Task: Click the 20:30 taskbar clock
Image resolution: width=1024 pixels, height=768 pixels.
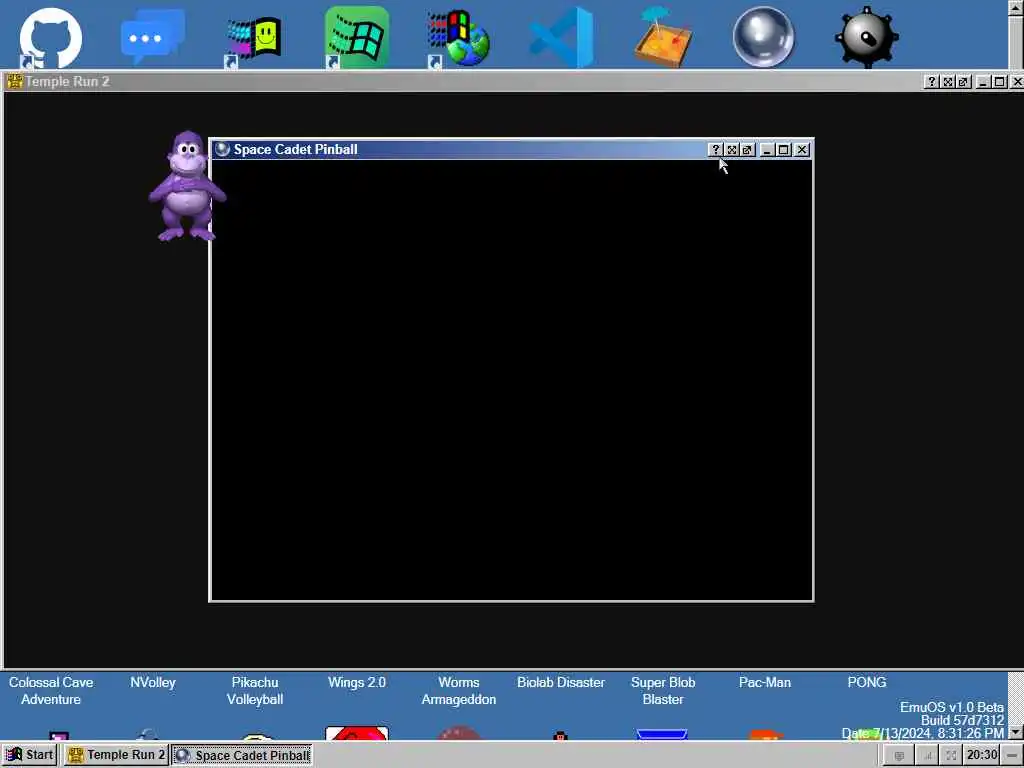Action: coord(982,755)
